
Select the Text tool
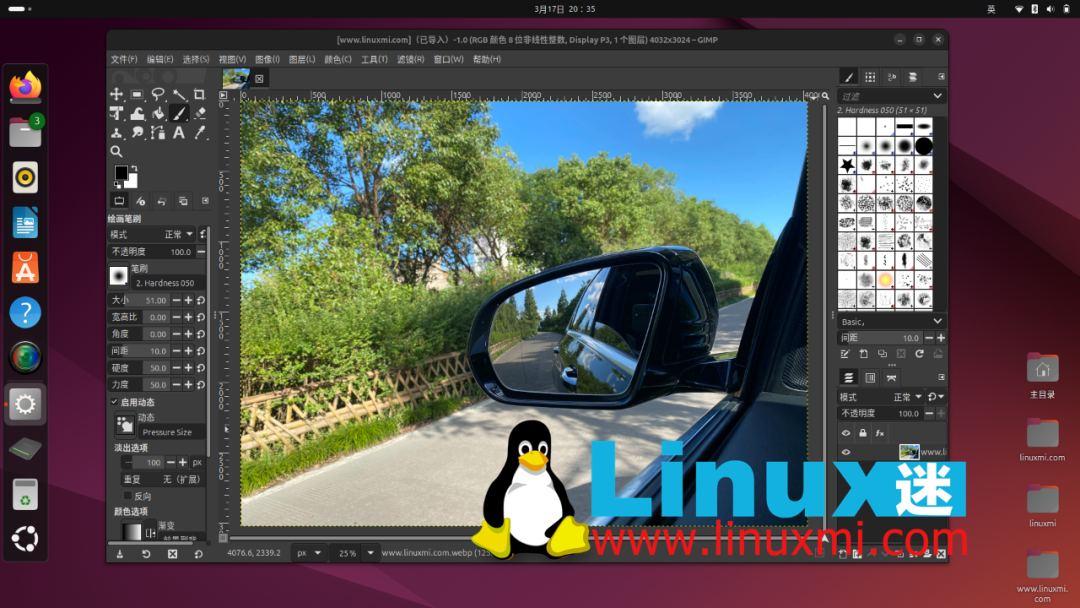pos(179,133)
